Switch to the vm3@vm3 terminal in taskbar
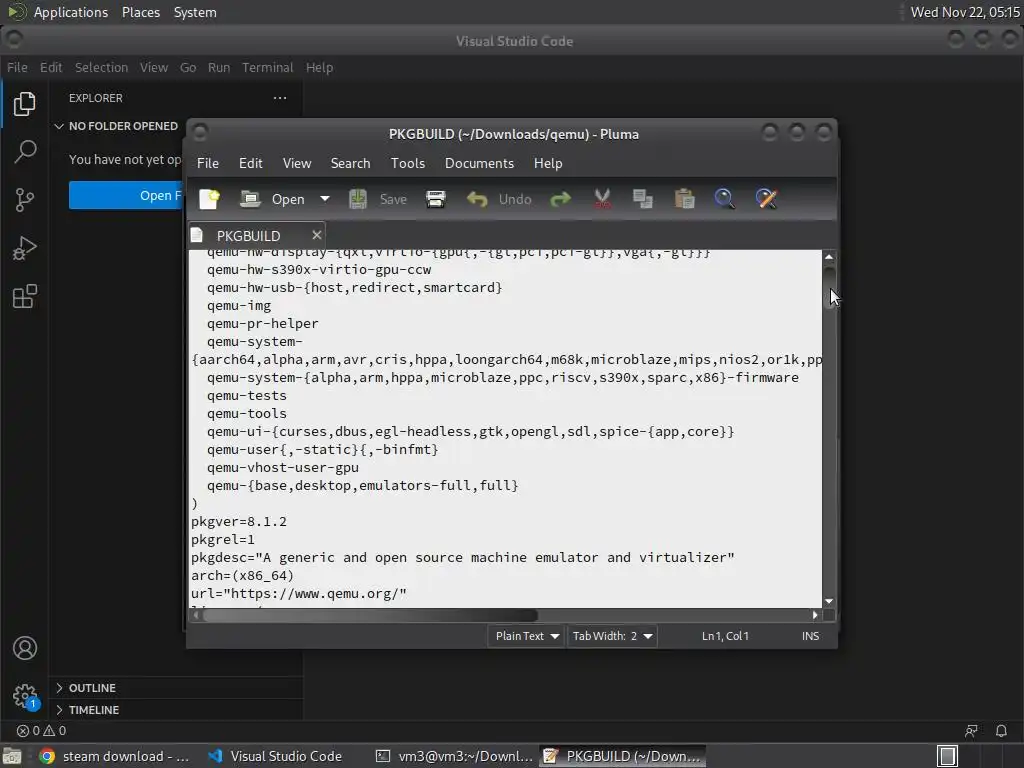 click(454, 756)
